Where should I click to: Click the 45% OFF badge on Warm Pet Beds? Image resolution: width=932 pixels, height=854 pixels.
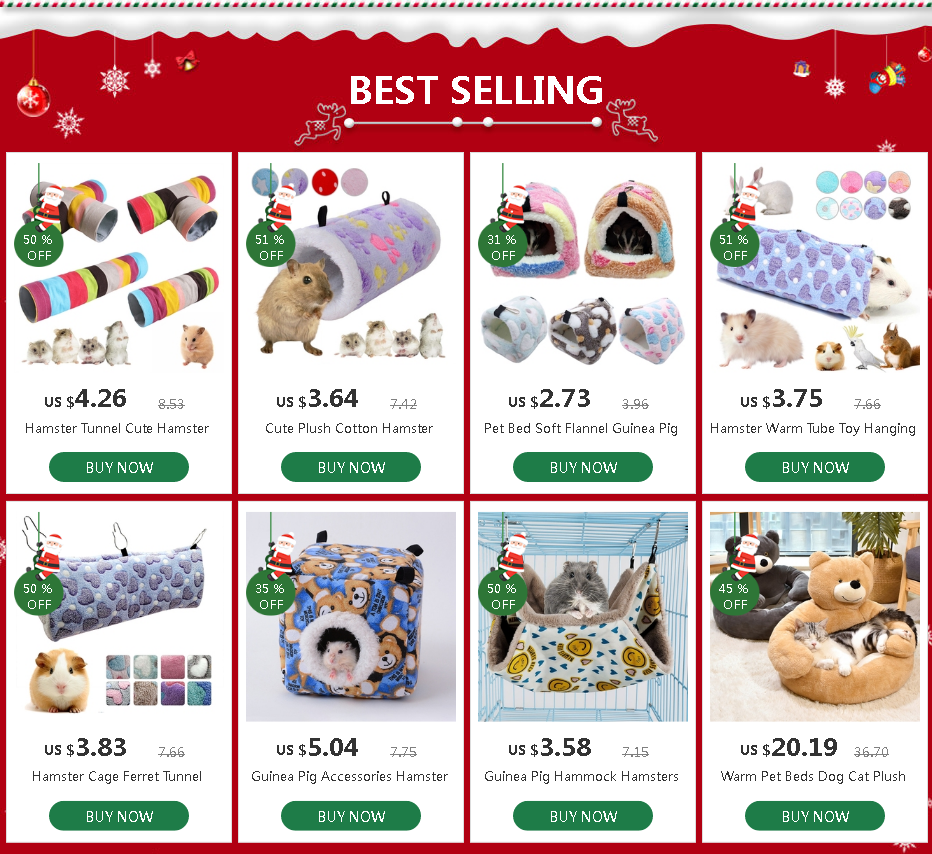coord(735,595)
